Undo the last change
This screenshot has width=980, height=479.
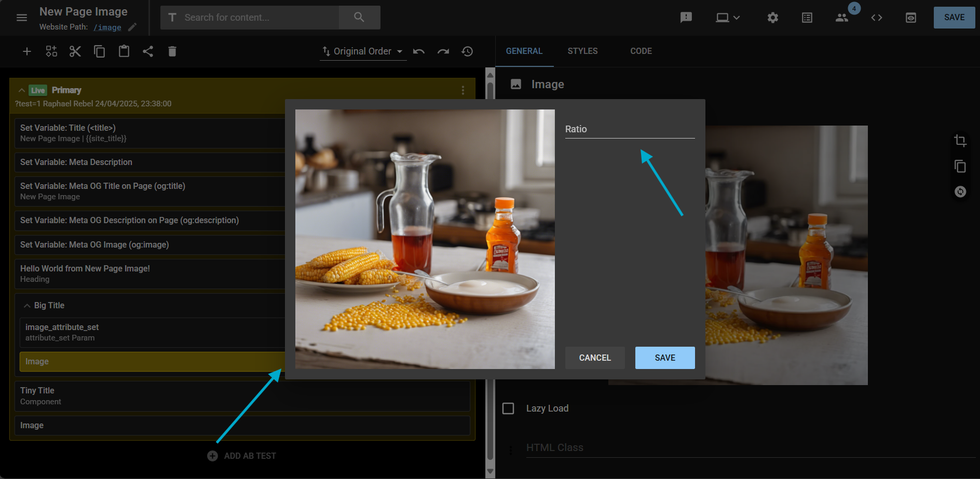[419, 51]
